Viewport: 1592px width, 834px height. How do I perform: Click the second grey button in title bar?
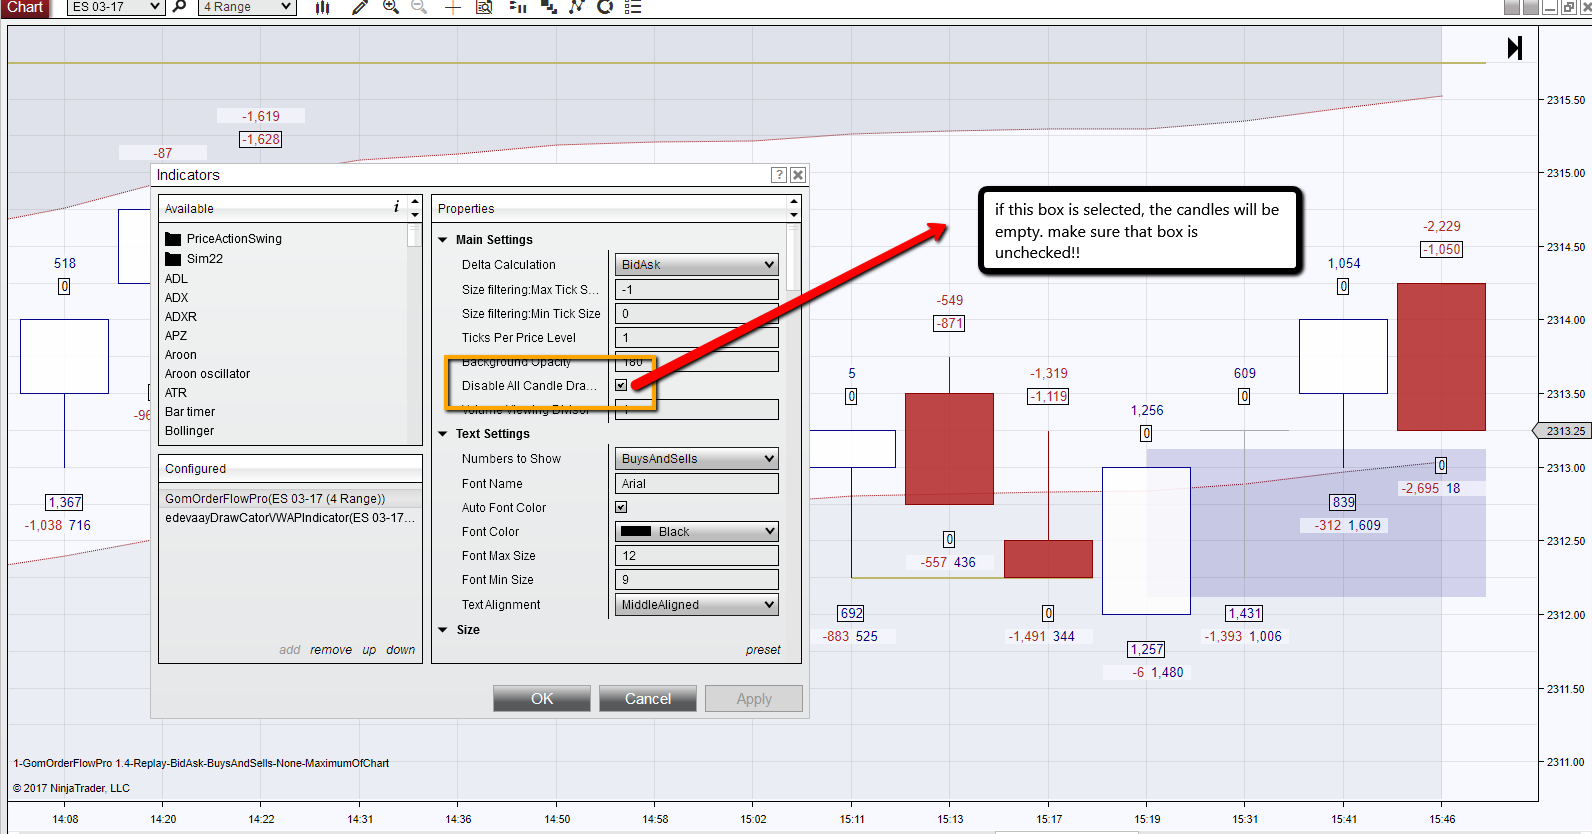click(x=1531, y=7)
